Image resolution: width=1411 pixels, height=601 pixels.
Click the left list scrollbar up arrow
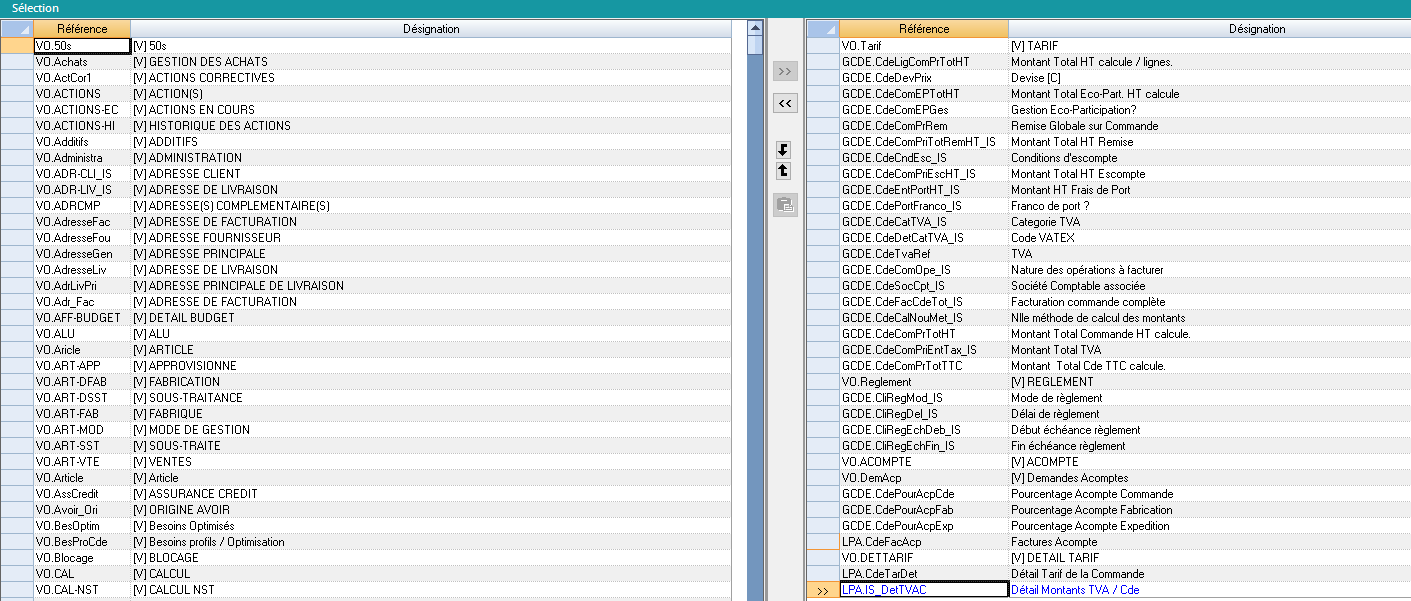(755, 29)
